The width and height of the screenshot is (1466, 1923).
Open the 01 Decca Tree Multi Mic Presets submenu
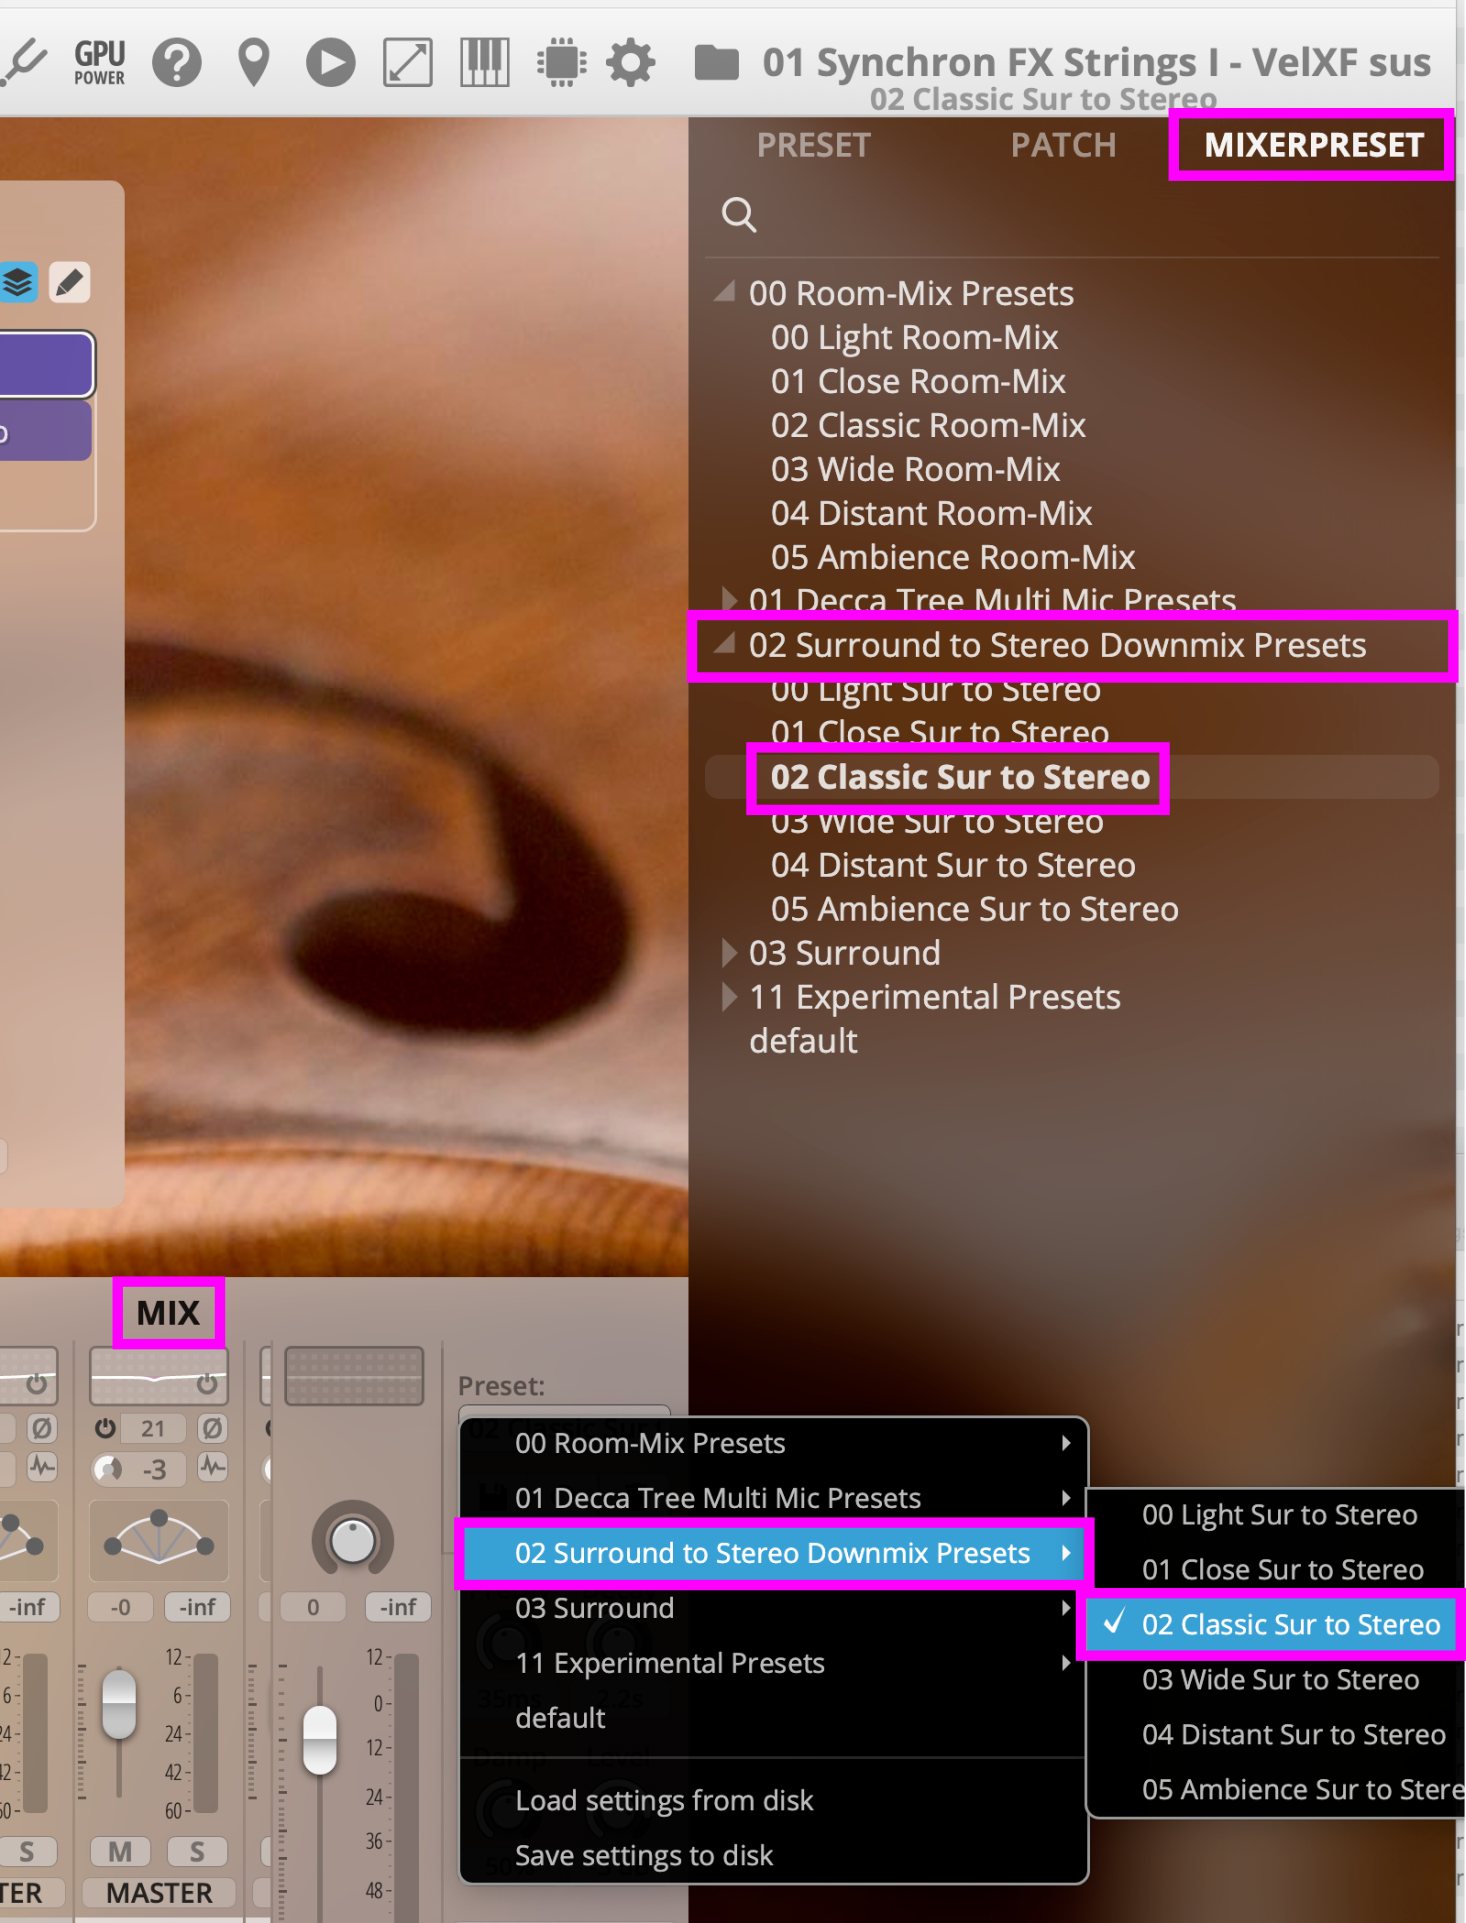773,1498
